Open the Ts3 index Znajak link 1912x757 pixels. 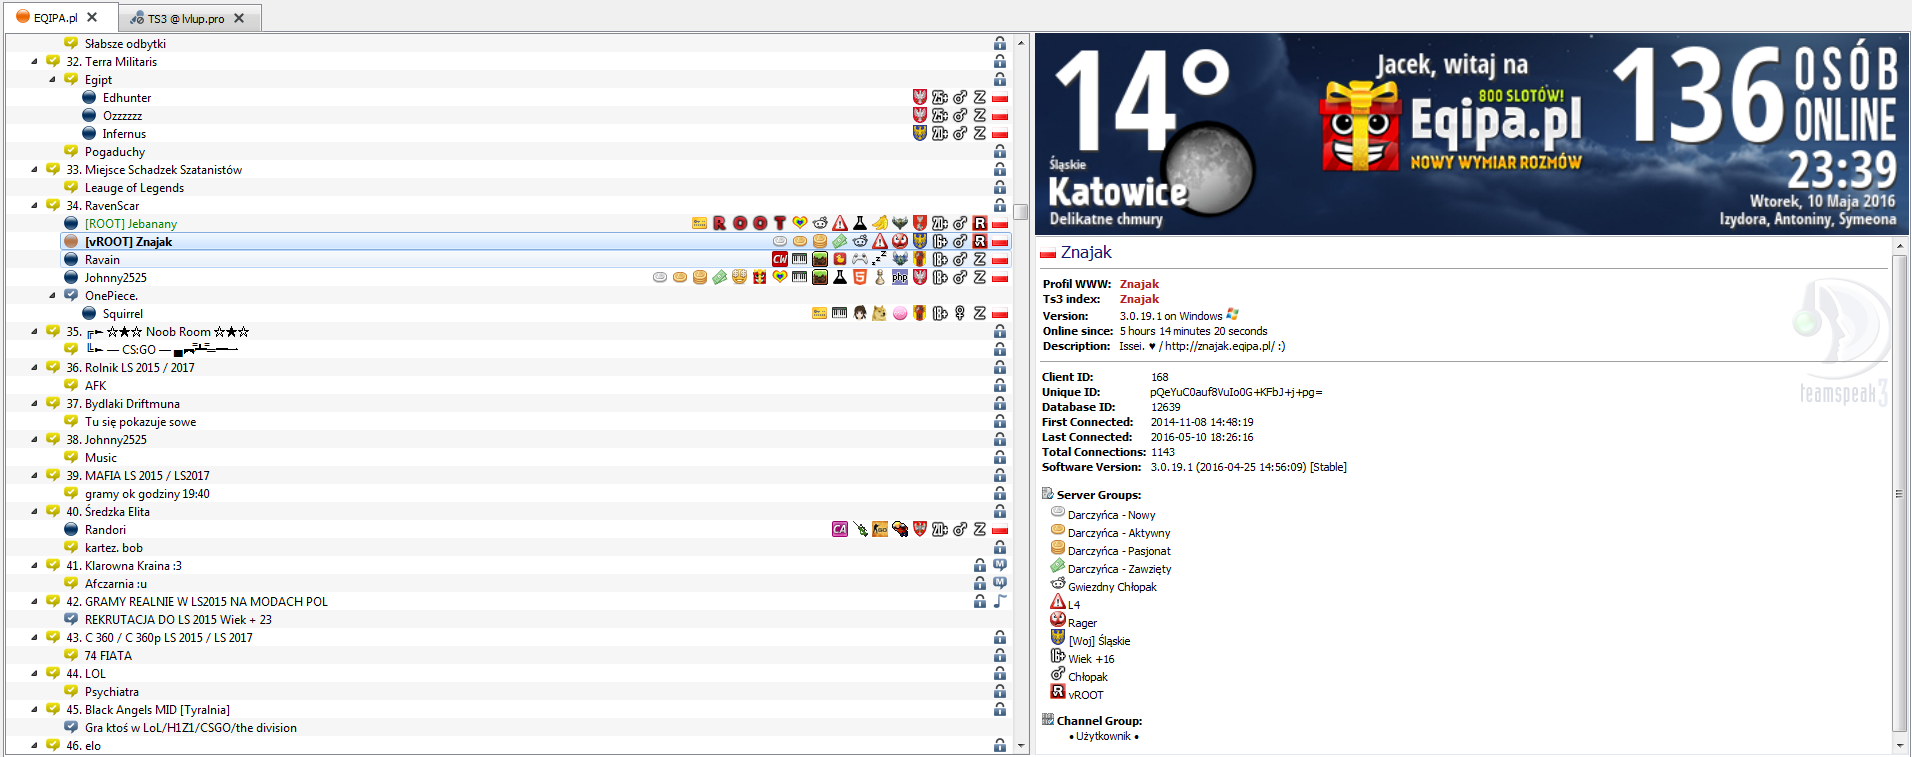tap(1139, 299)
